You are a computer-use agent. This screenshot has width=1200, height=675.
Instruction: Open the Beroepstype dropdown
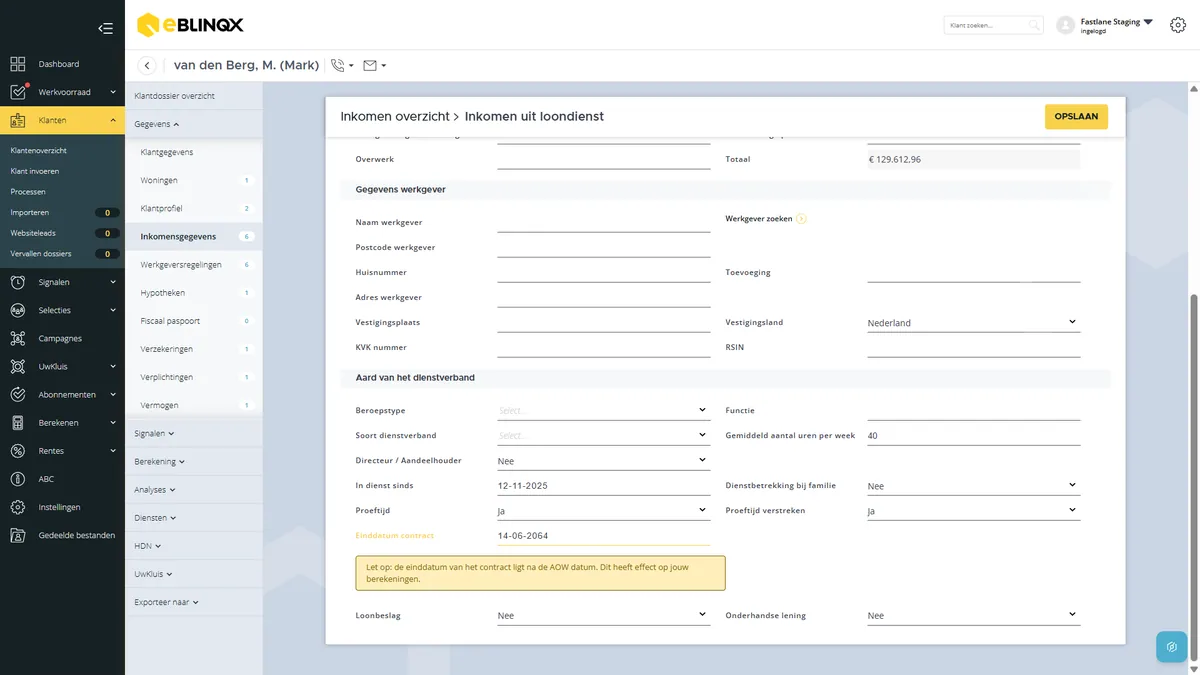(604, 410)
